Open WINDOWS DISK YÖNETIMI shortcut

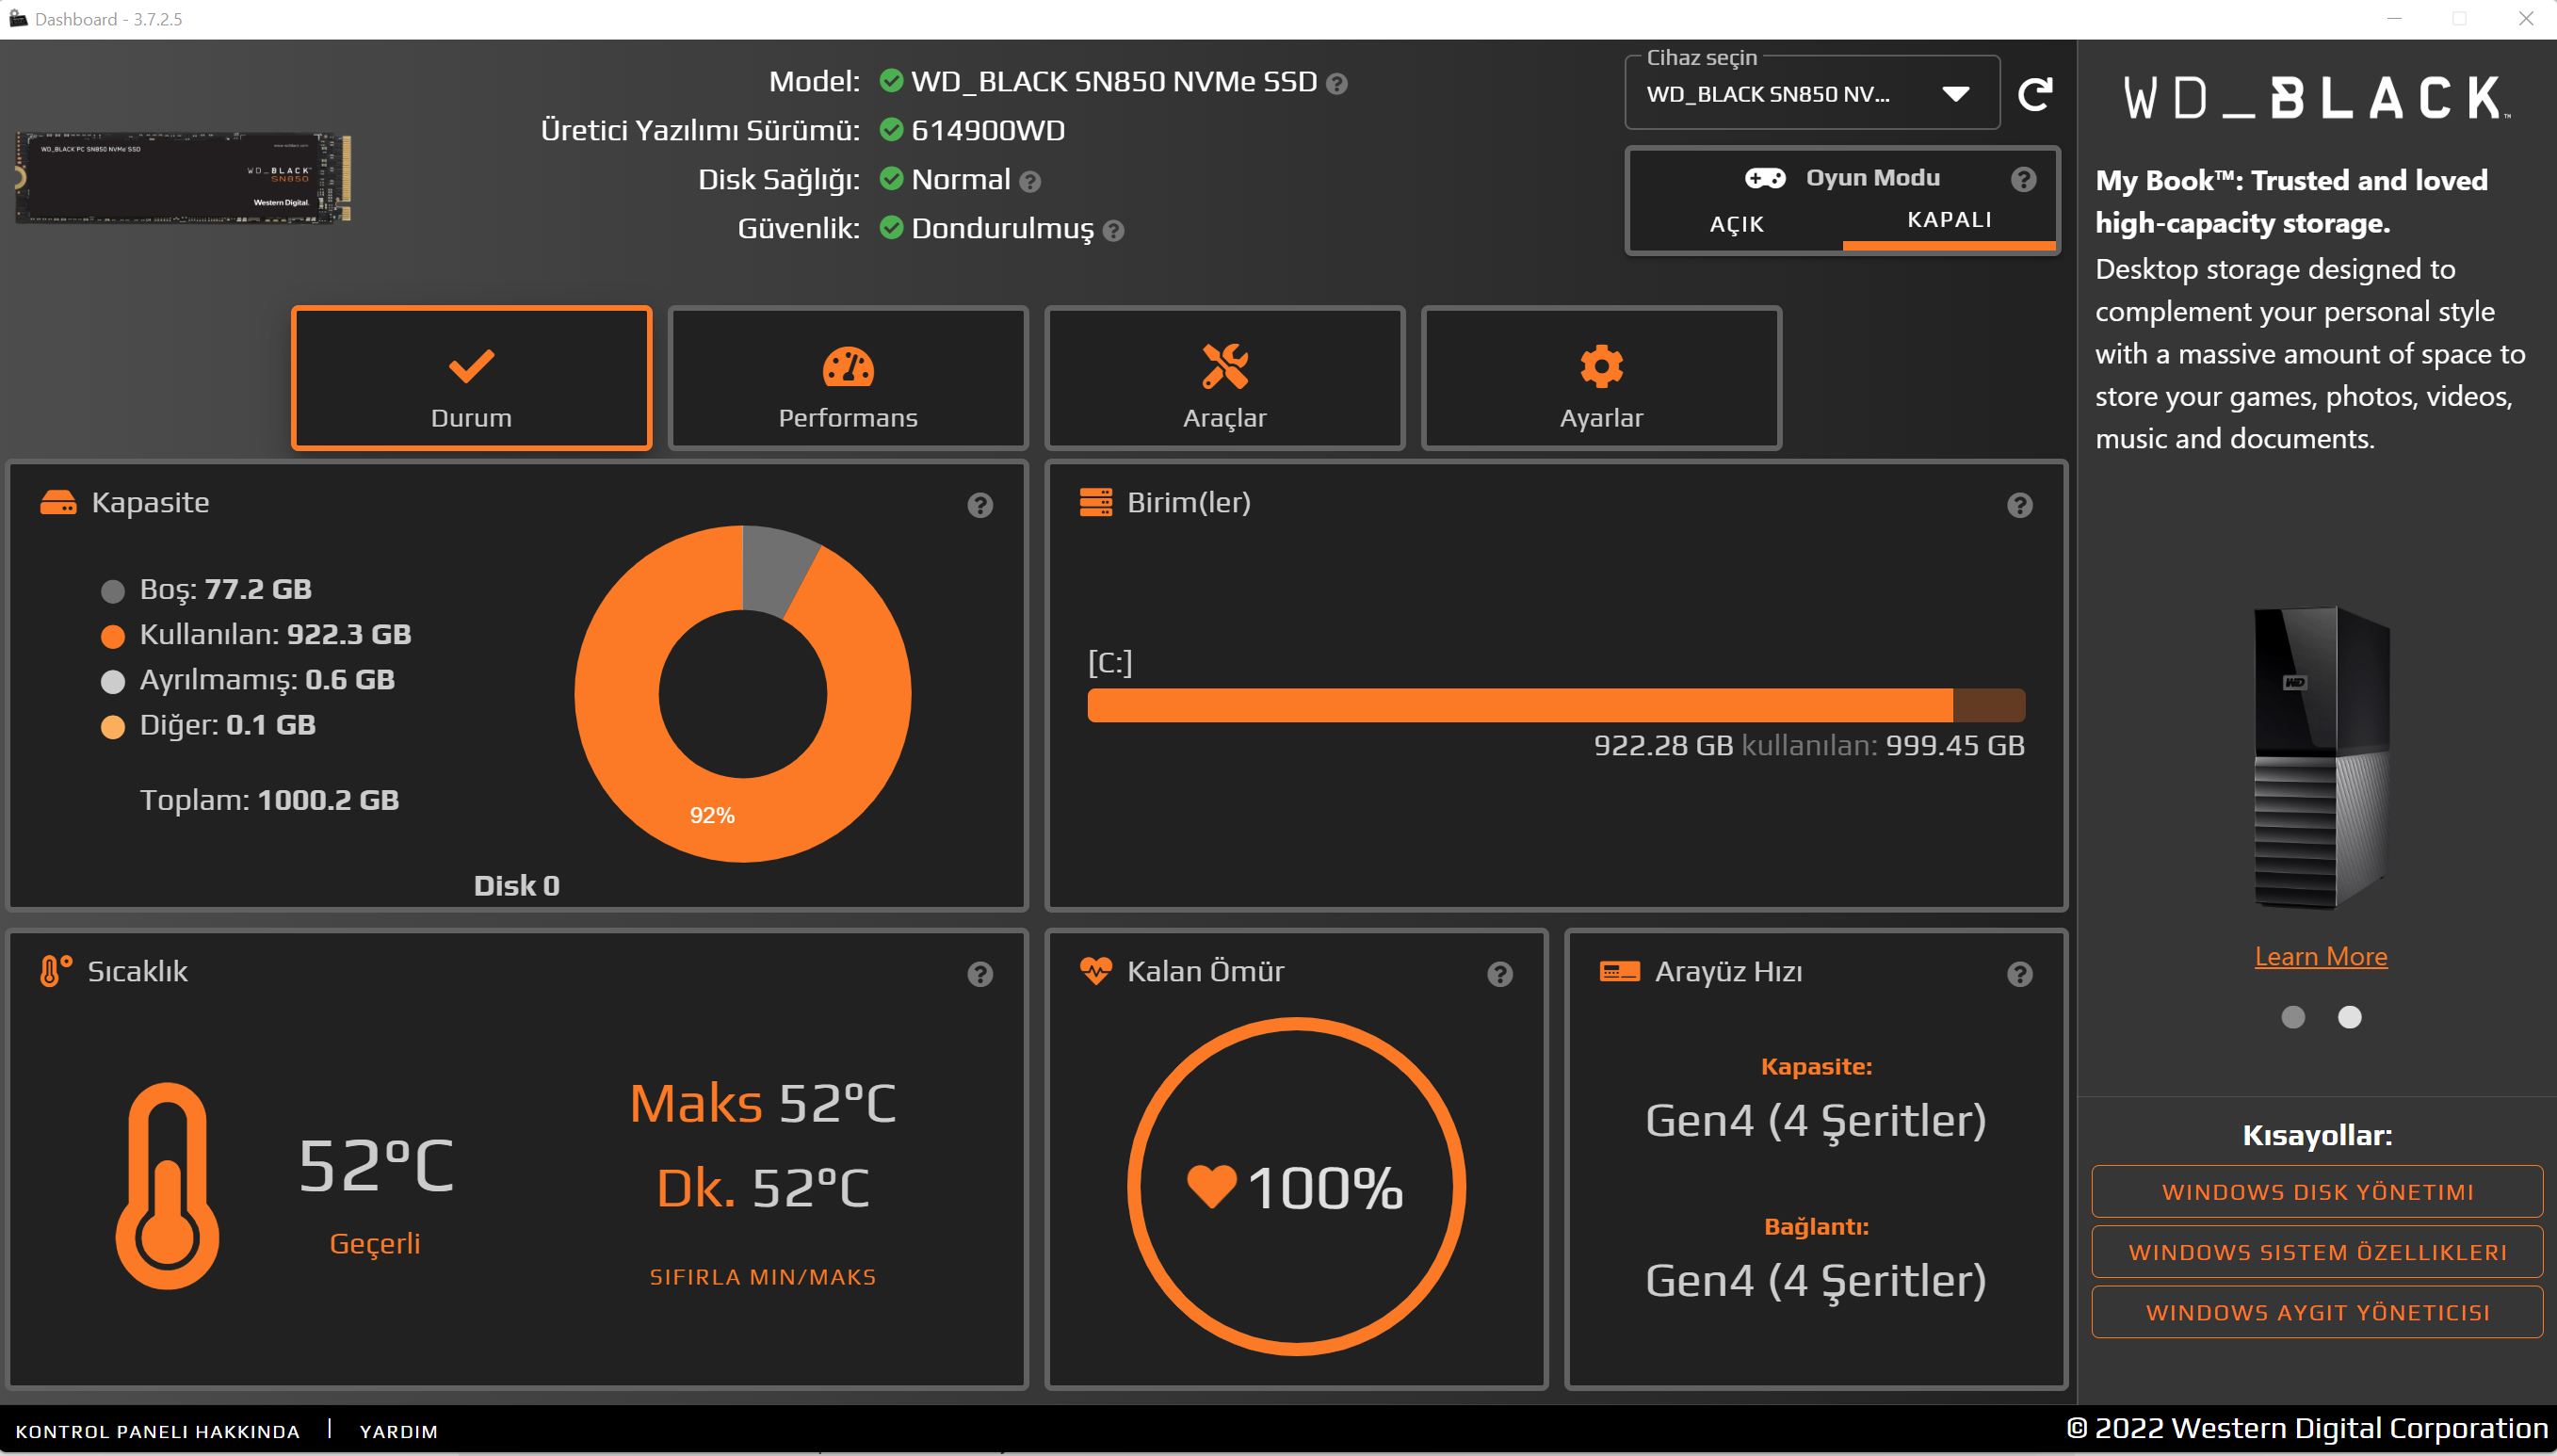coord(2316,1192)
